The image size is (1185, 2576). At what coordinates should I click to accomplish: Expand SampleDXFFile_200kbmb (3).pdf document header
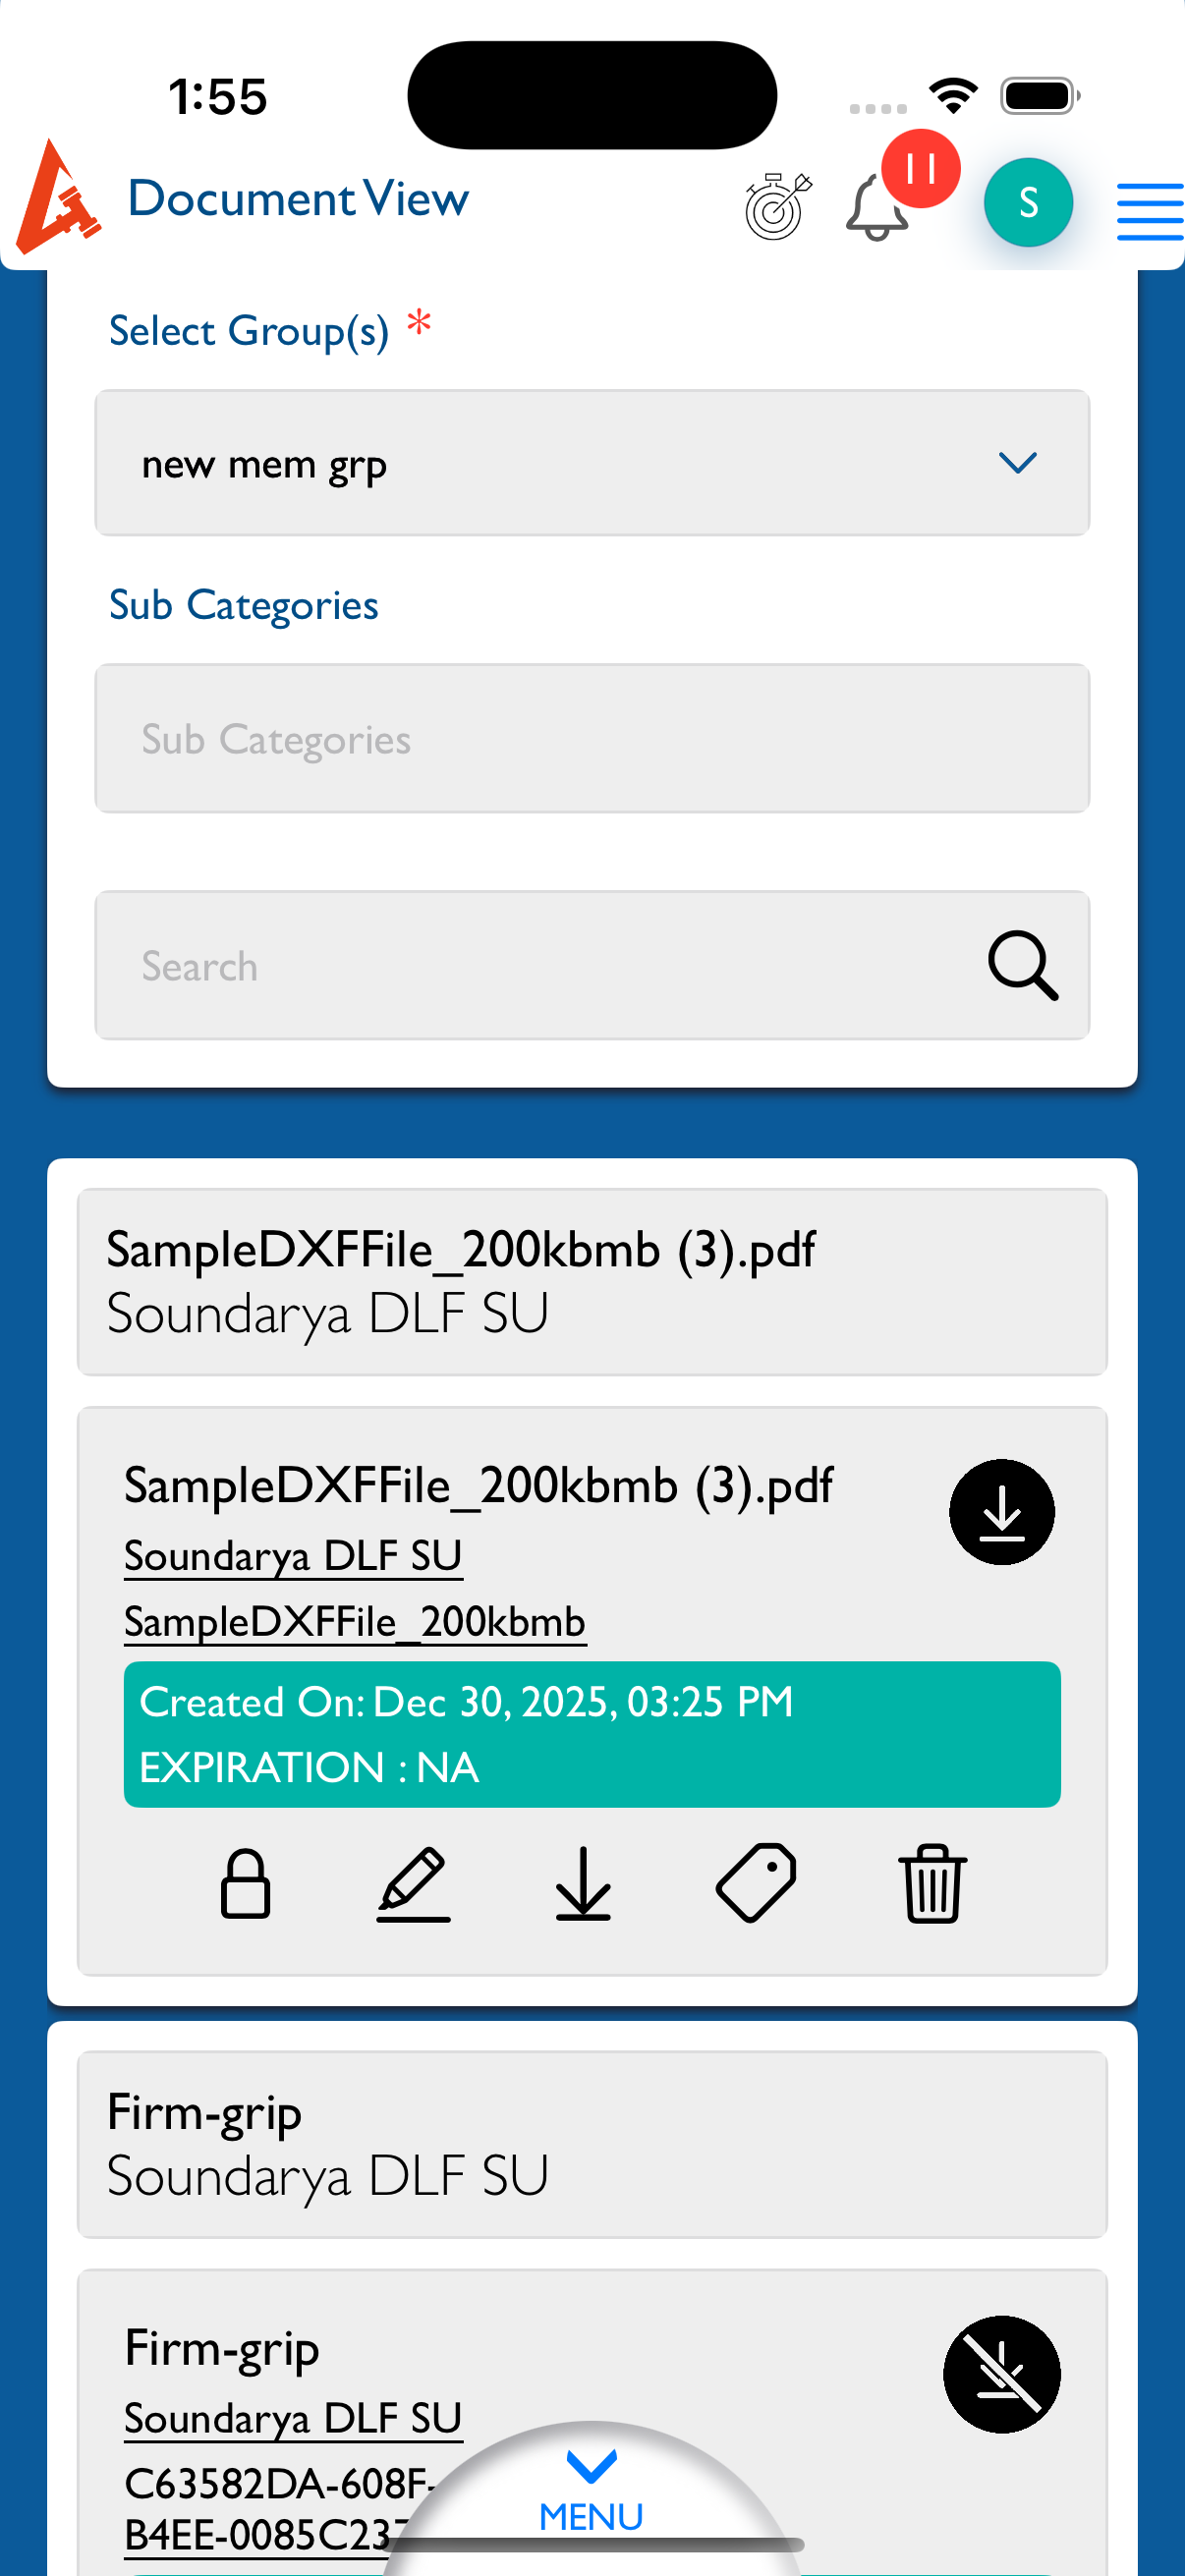592,1281
